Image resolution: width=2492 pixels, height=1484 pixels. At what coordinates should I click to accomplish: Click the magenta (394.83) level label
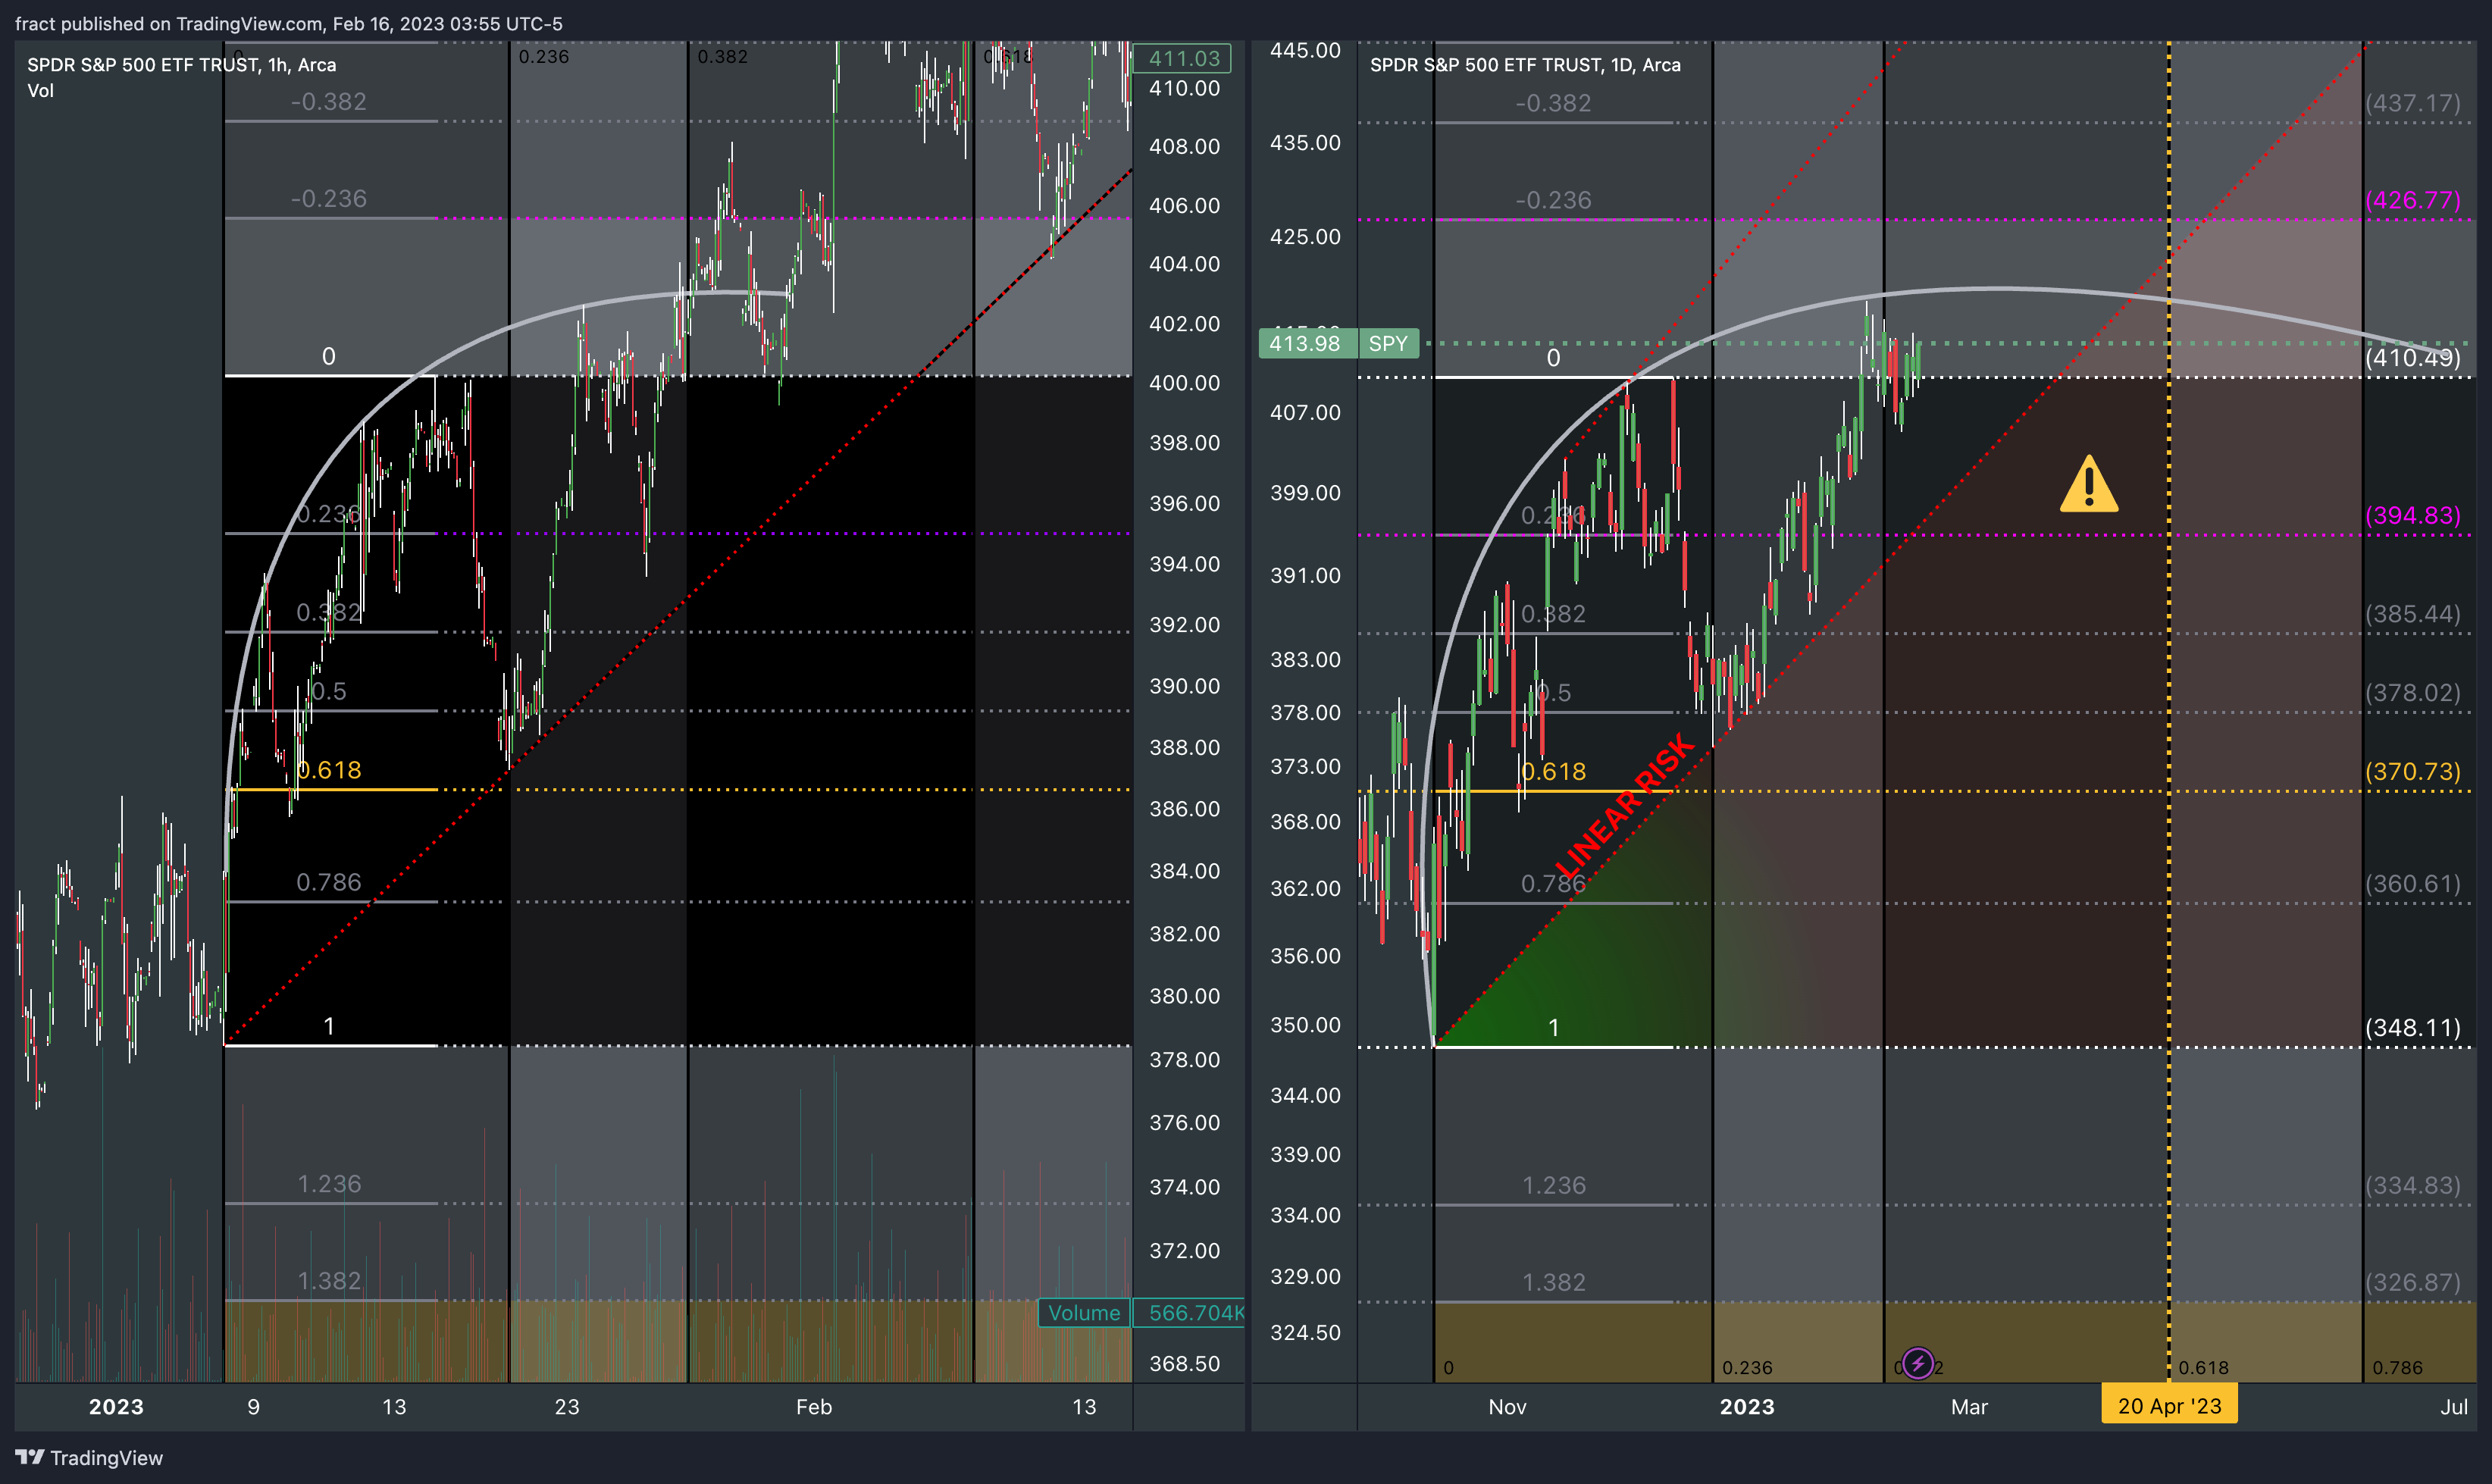click(2413, 515)
